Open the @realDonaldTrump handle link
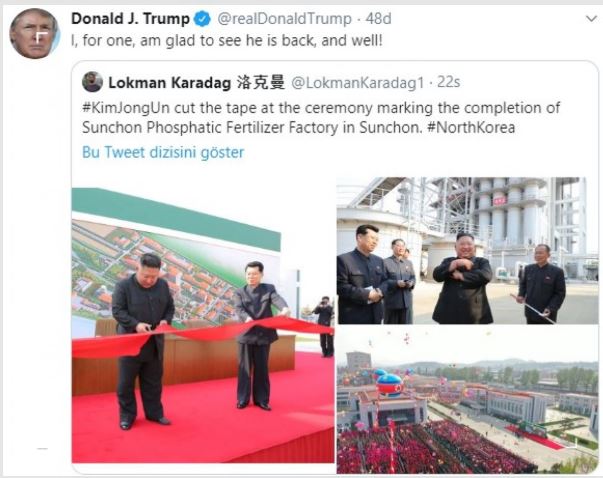Image resolution: width=603 pixels, height=478 pixels. coord(285,18)
